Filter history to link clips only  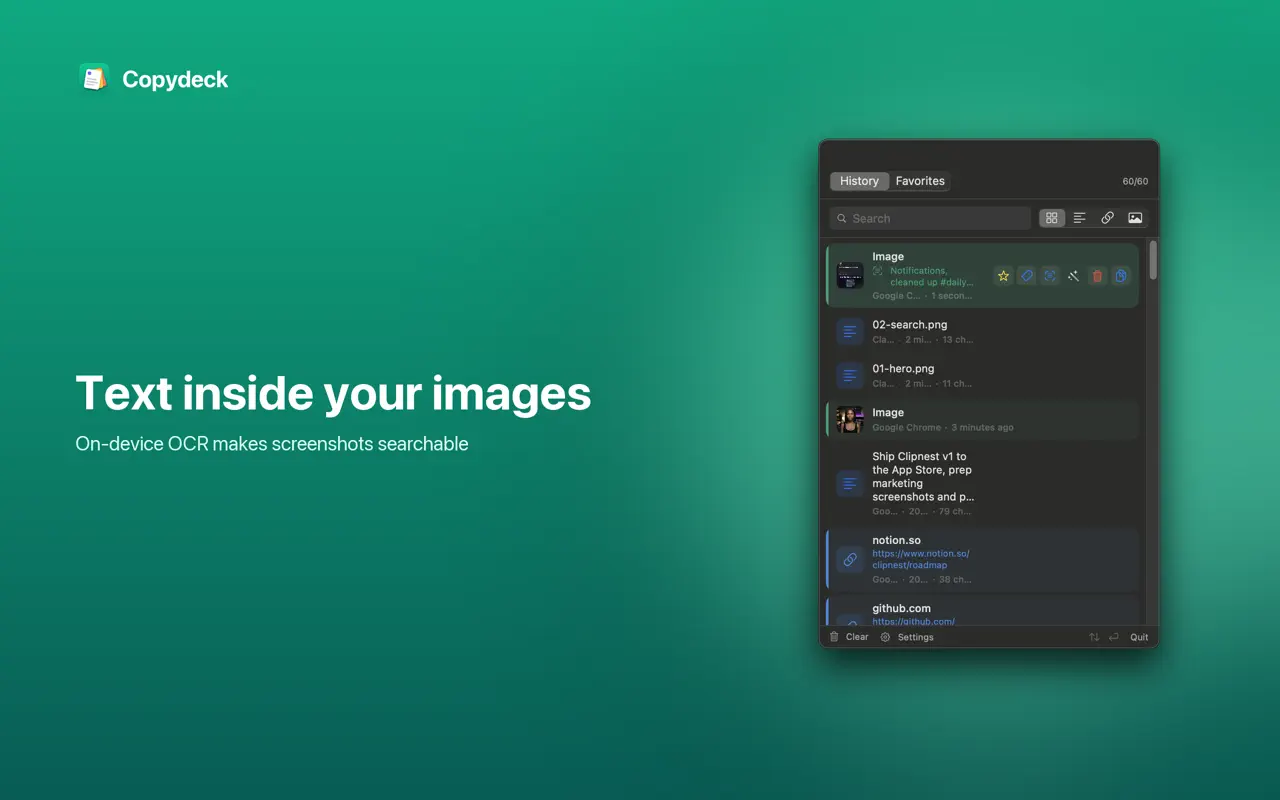coord(1108,218)
